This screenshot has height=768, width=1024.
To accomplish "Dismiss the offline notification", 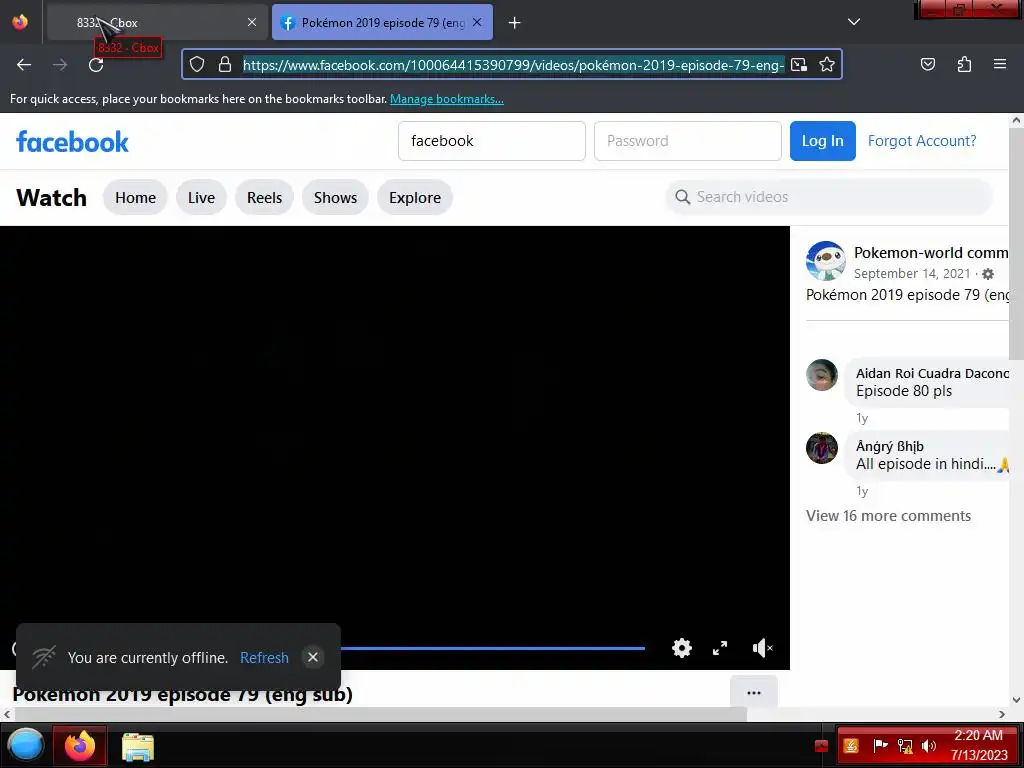I will point(313,657).
